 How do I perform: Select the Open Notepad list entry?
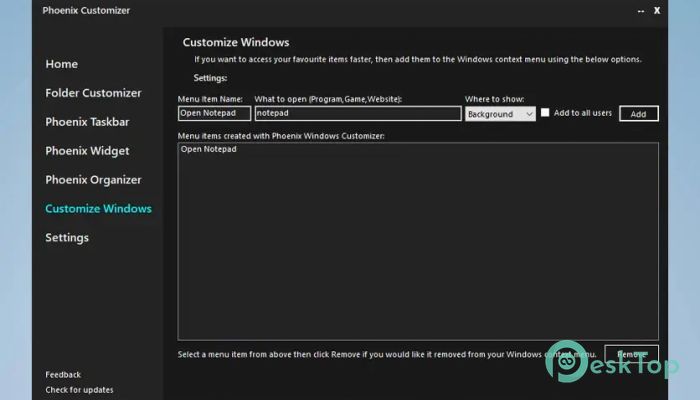tap(208, 149)
